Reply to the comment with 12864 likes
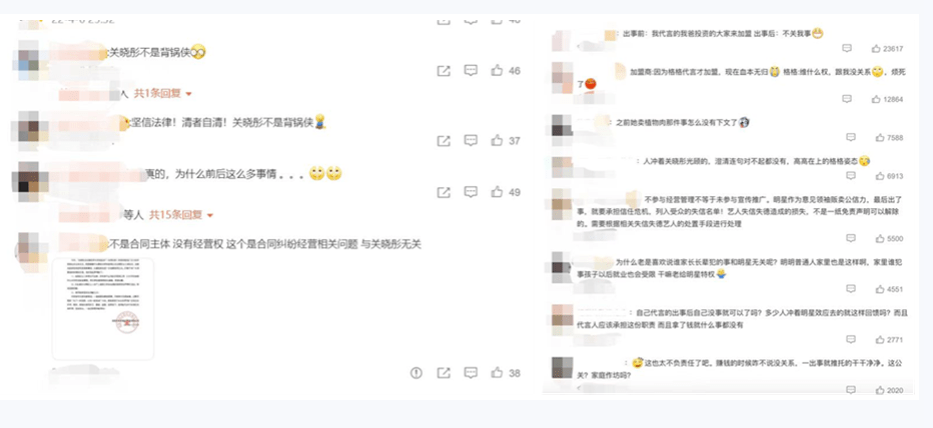 coord(847,99)
